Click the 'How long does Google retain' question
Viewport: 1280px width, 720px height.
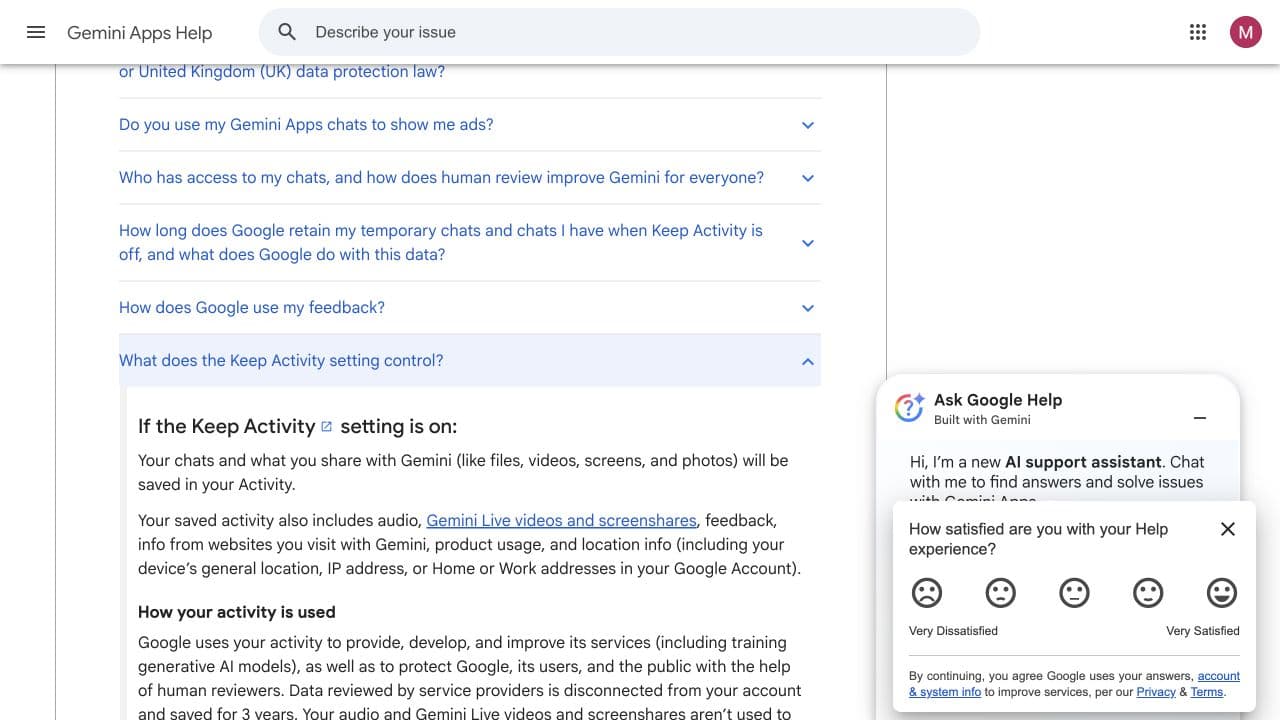pos(441,243)
